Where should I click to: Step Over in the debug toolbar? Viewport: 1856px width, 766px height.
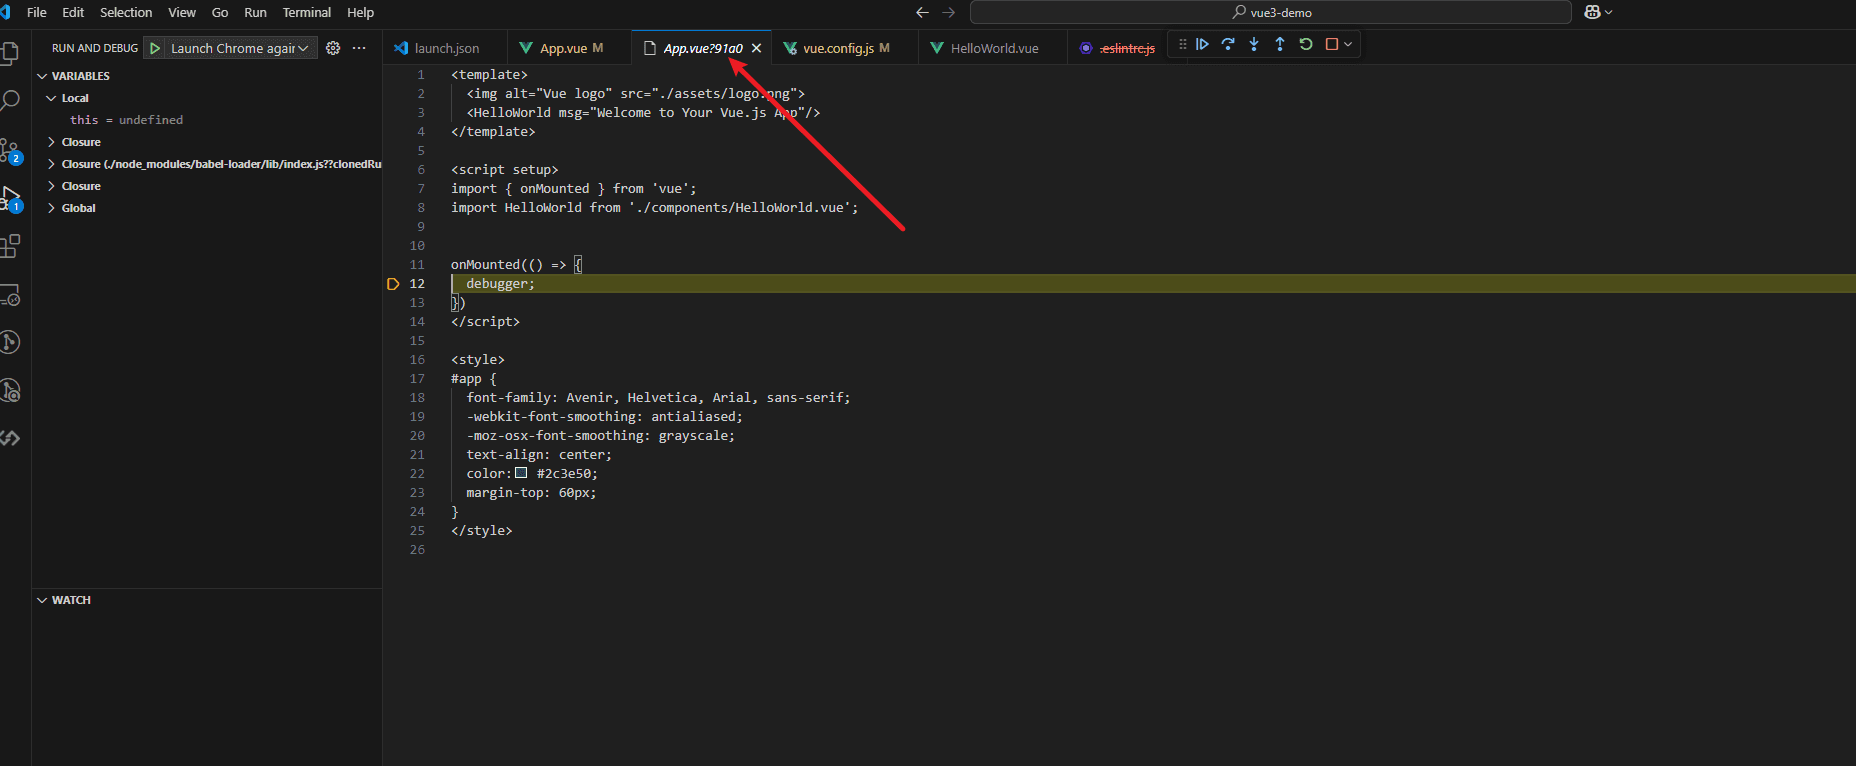[1228, 44]
